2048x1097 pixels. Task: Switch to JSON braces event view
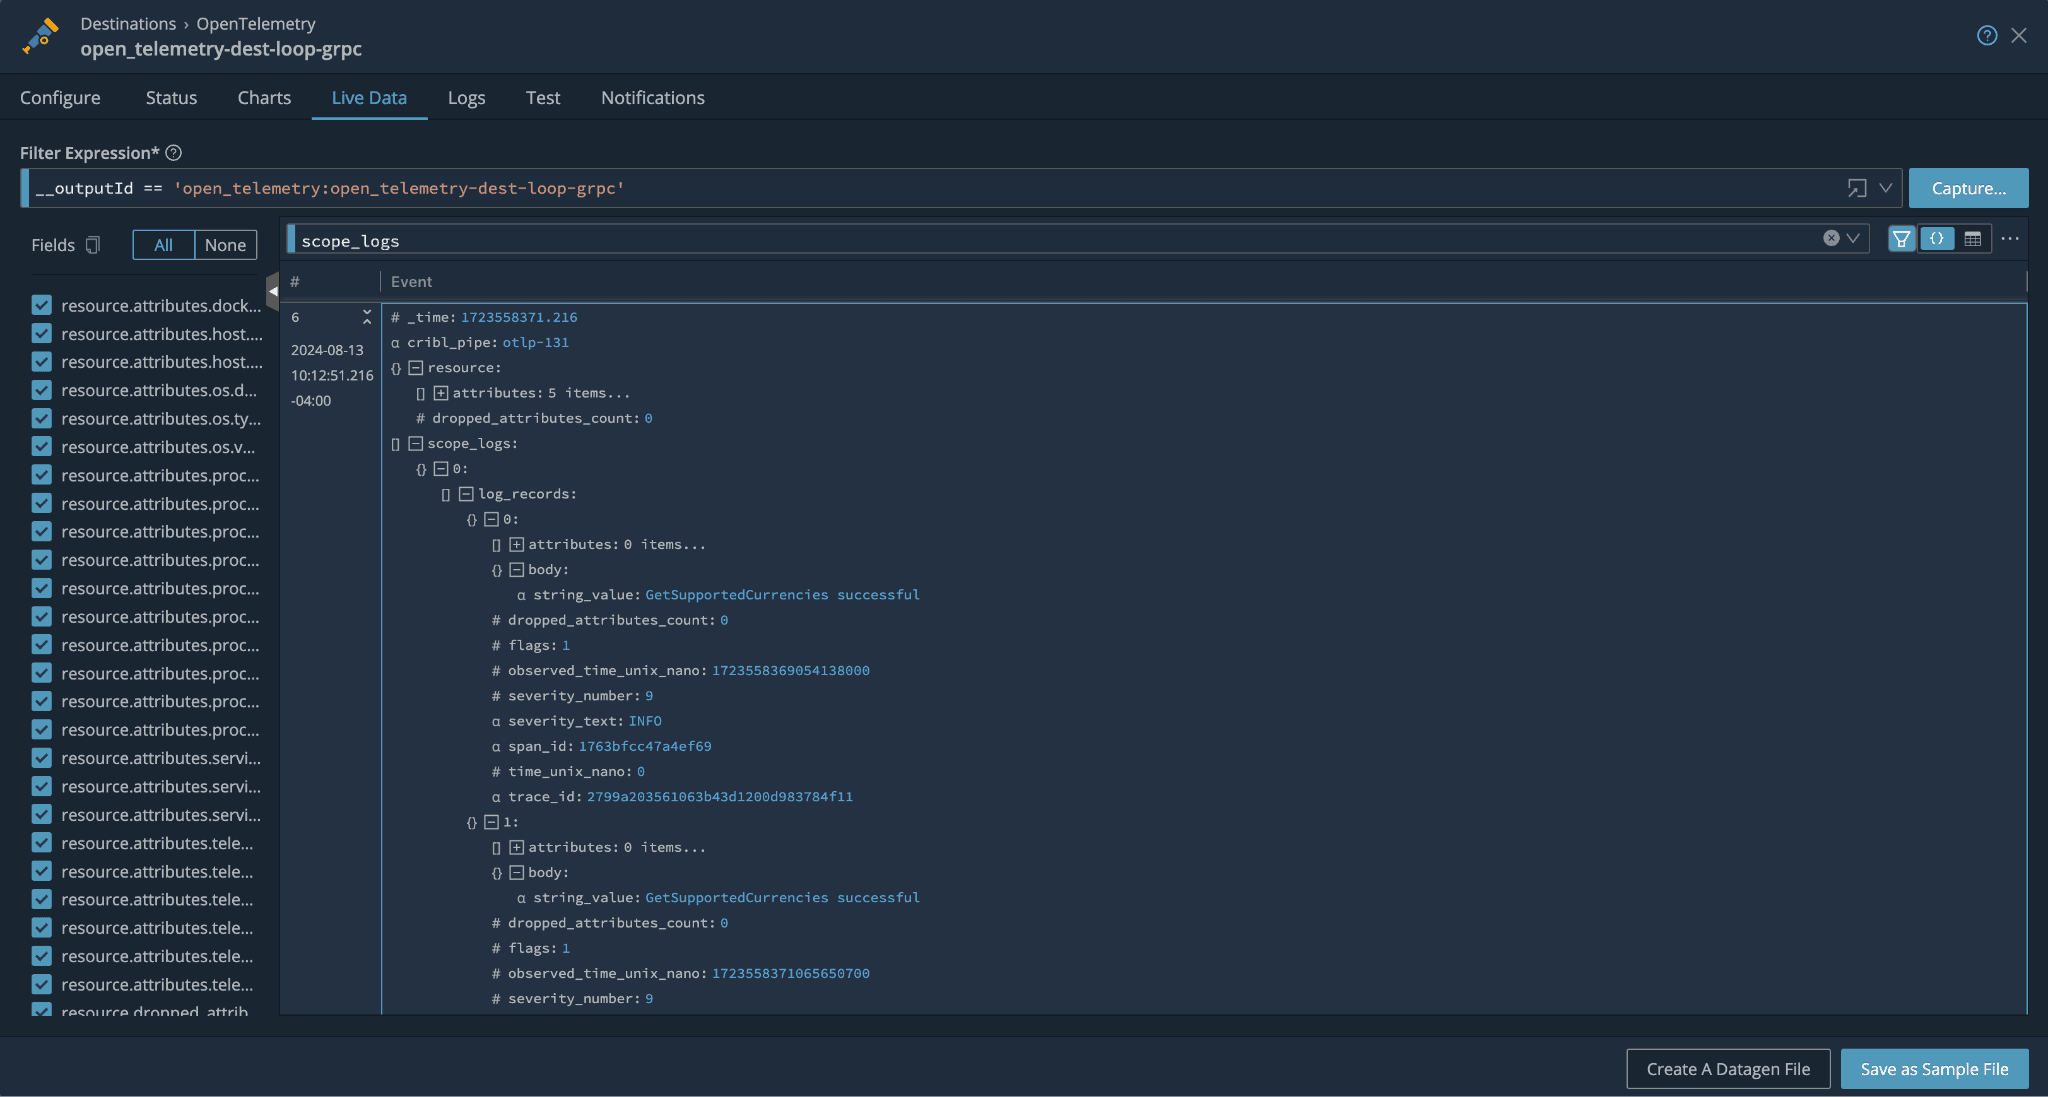pyautogui.click(x=1937, y=239)
